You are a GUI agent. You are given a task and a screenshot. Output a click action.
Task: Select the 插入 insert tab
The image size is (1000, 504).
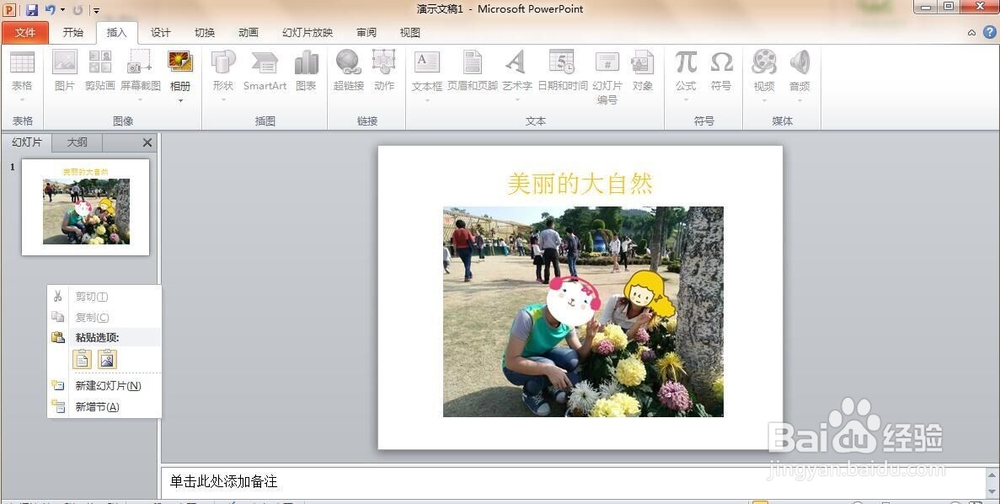pos(117,33)
